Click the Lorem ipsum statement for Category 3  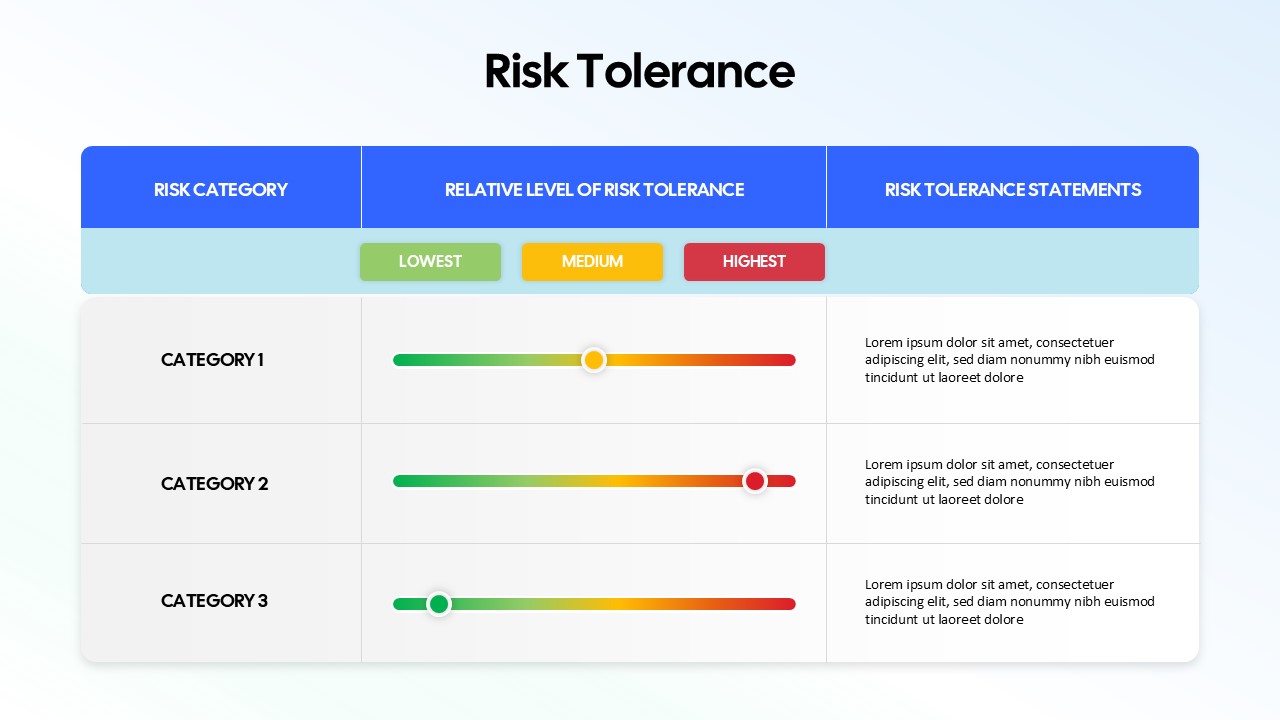(x=1010, y=602)
